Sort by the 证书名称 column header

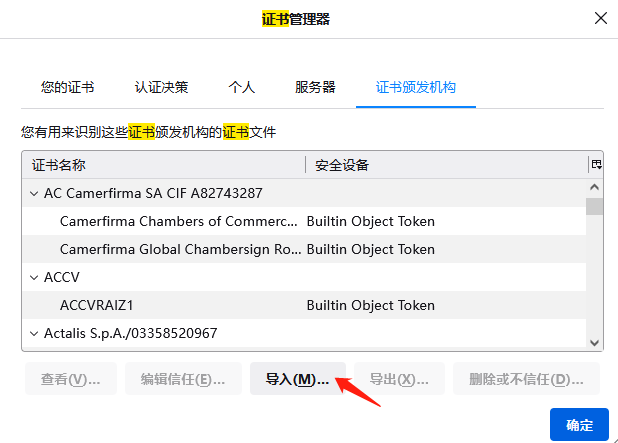click(x=164, y=165)
